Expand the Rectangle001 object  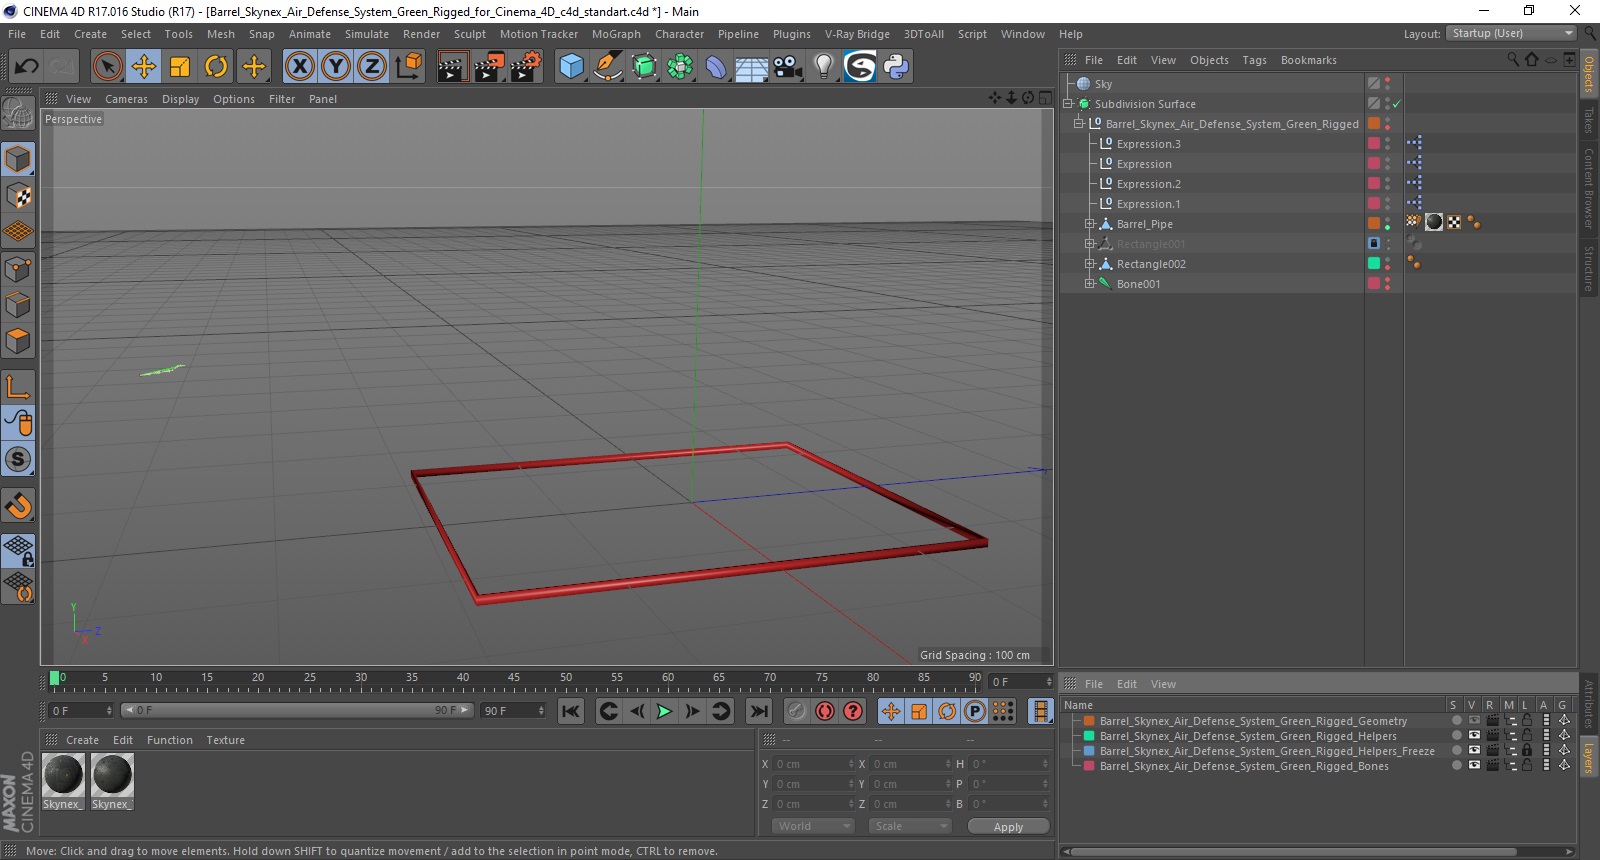(x=1090, y=244)
